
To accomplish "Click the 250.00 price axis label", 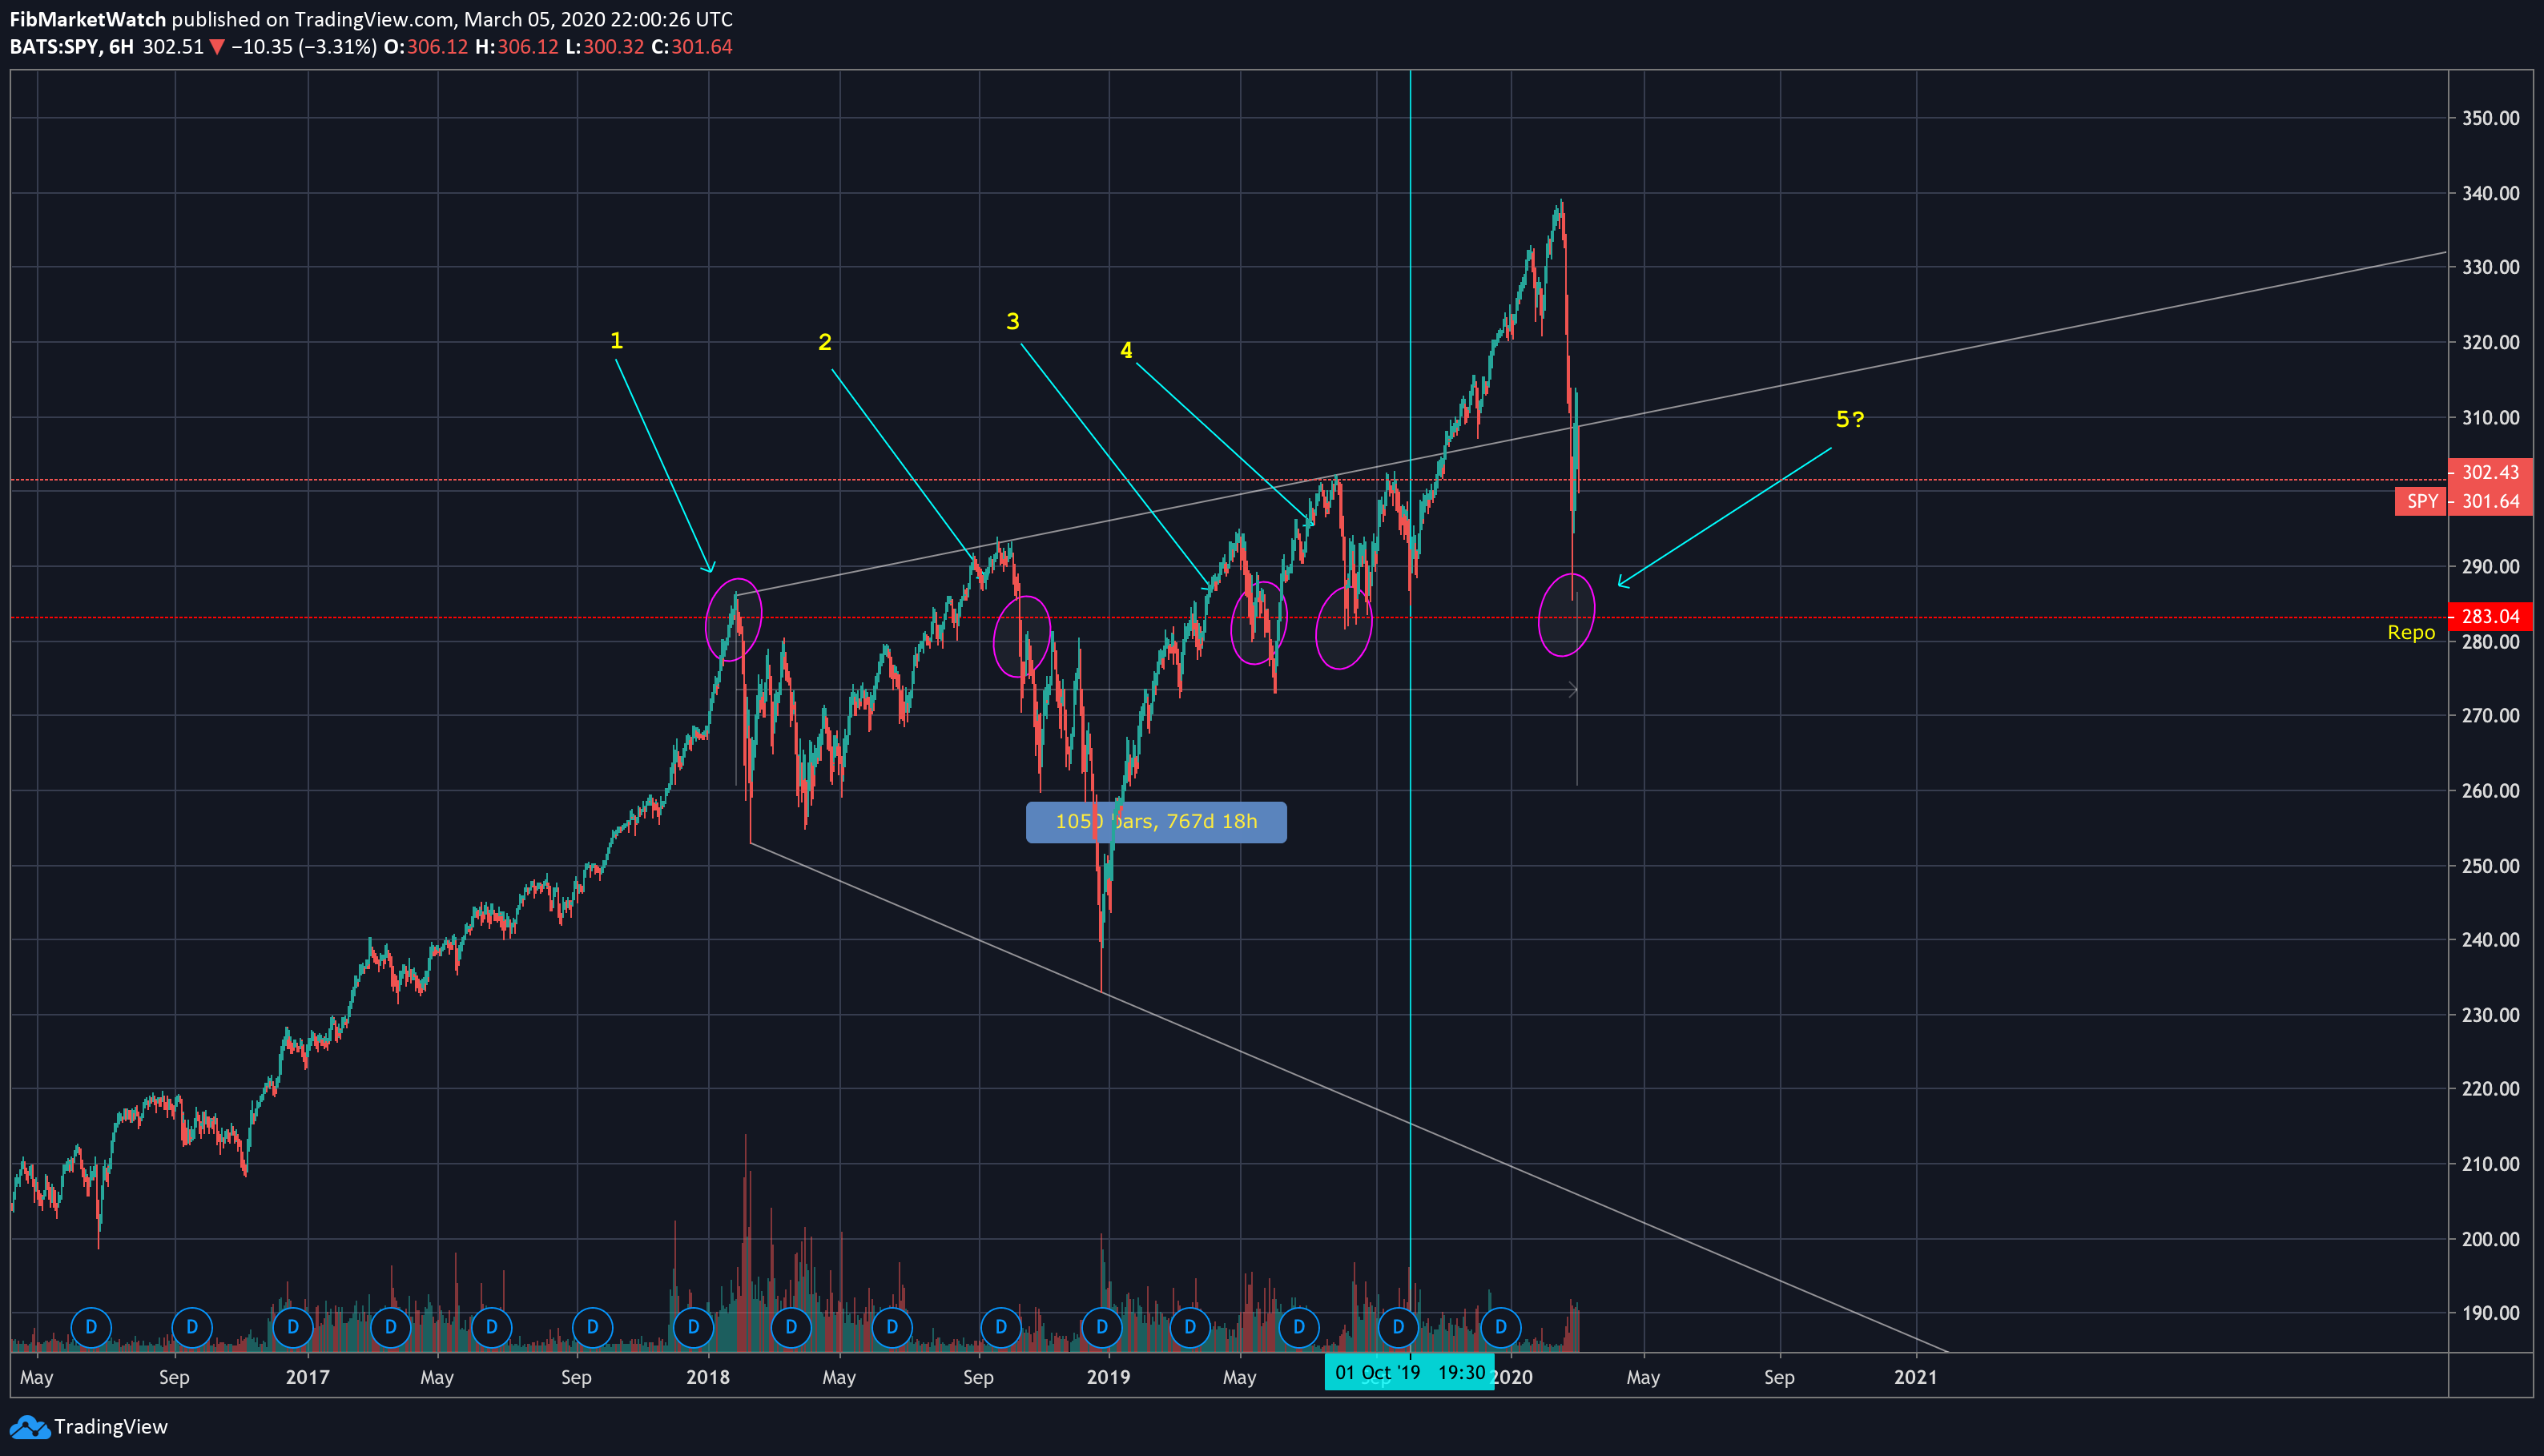I will [x=2490, y=866].
